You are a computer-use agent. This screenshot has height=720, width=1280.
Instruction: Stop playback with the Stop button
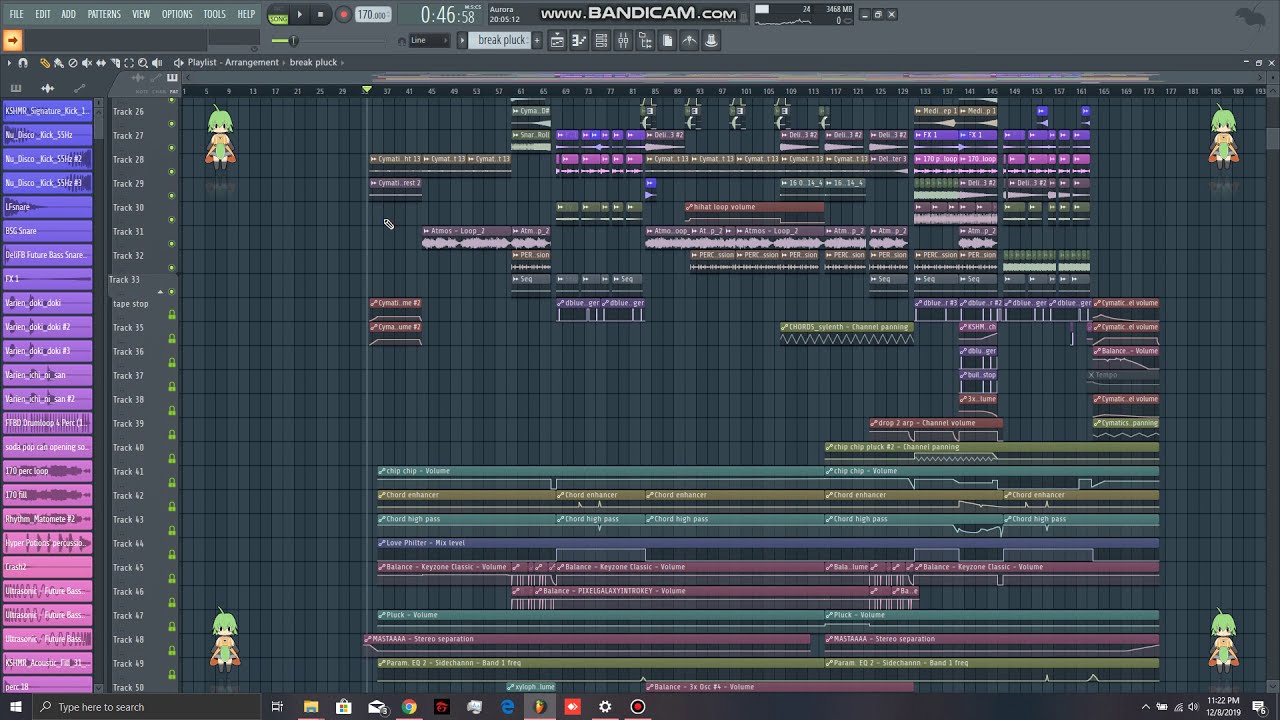(x=320, y=14)
